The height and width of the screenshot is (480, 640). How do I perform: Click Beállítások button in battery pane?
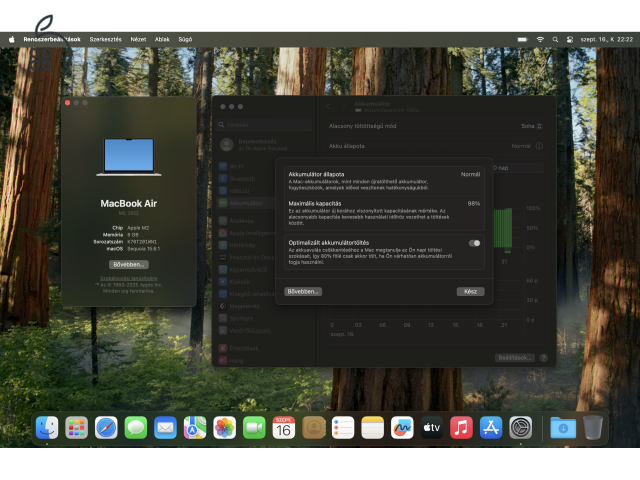[514, 358]
